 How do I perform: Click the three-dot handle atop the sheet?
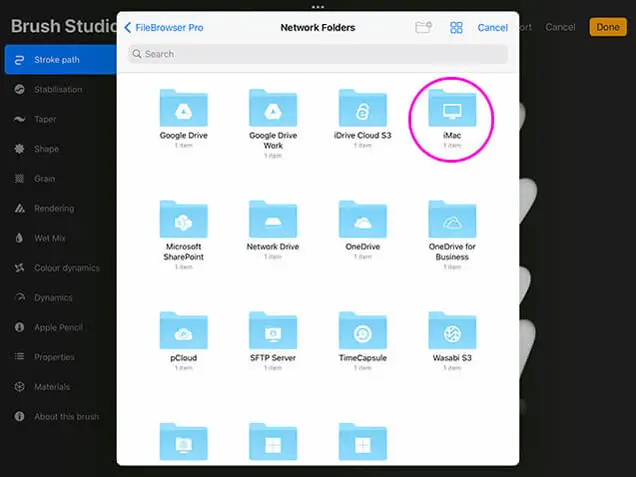click(318, 7)
